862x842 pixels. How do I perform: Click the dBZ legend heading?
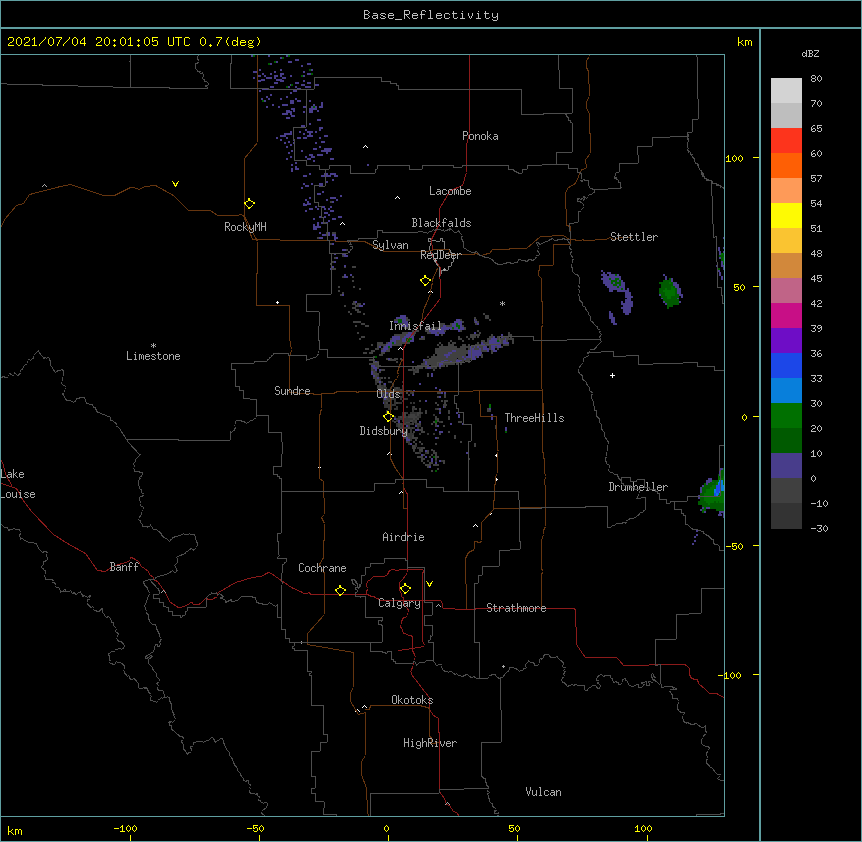810,54
